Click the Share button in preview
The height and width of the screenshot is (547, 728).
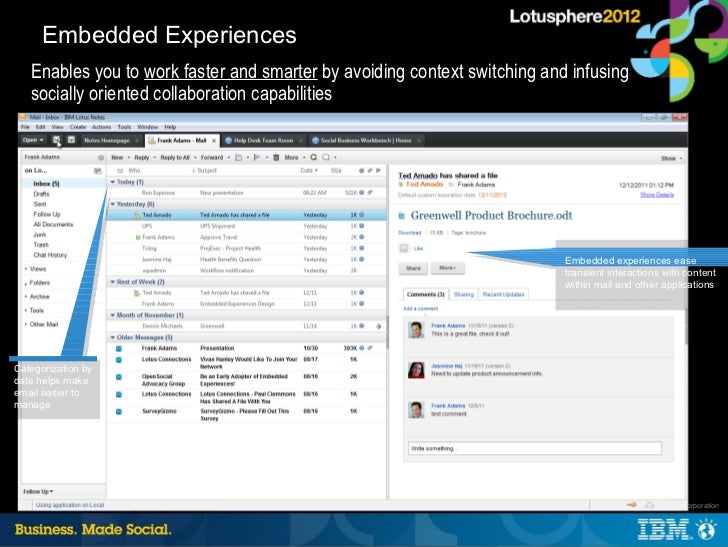(x=413, y=268)
